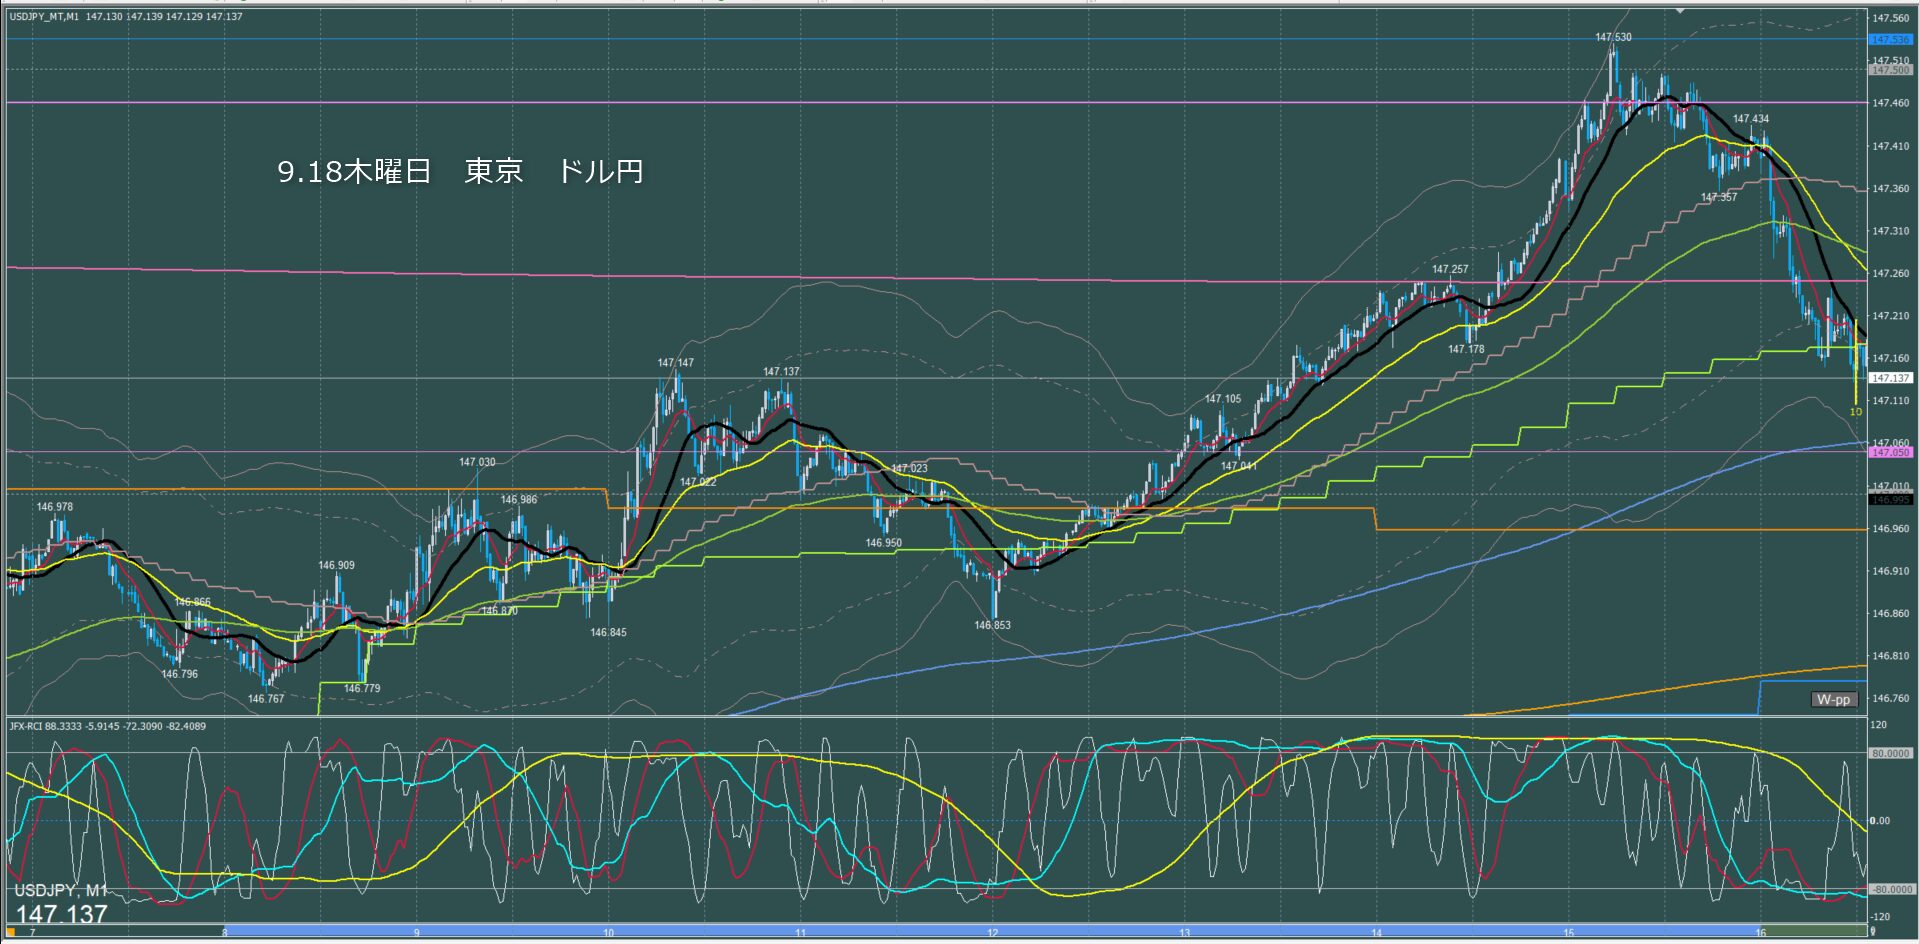Select the JFX-RCI indicator label
The image size is (1919, 944).
click(x=34, y=726)
